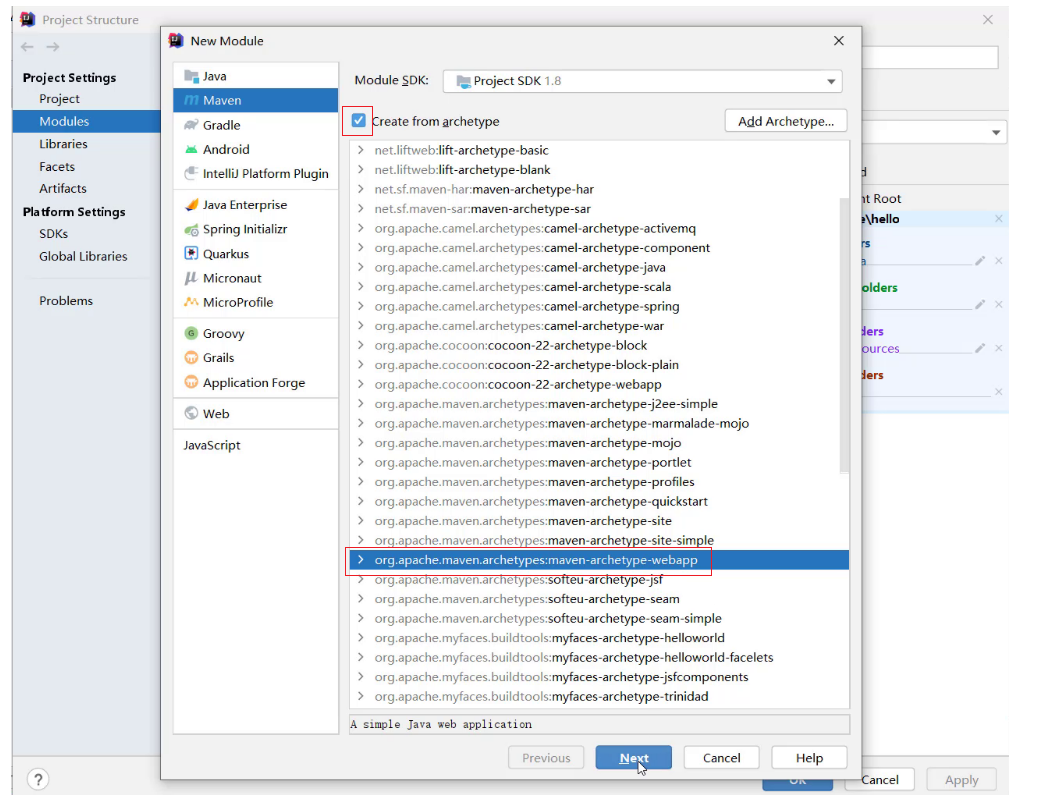This screenshot has height=802, width=1044.
Task: Expand maven-archetype-quickstart entry
Action: coord(360,501)
